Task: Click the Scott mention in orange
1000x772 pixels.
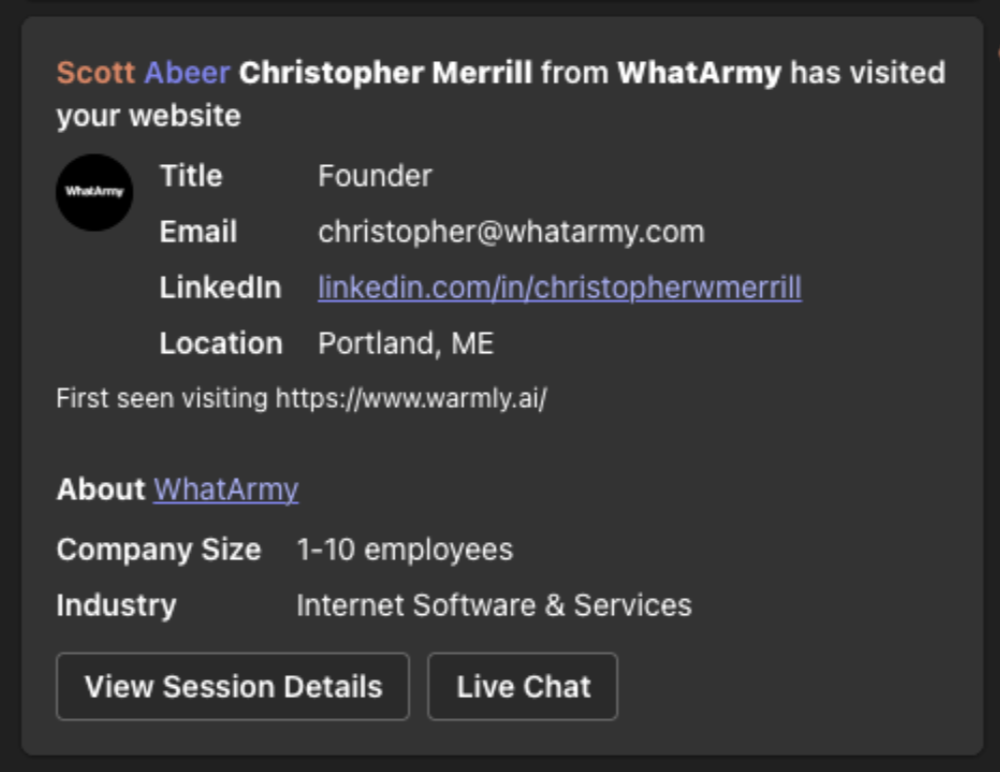Action: pos(96,73)
